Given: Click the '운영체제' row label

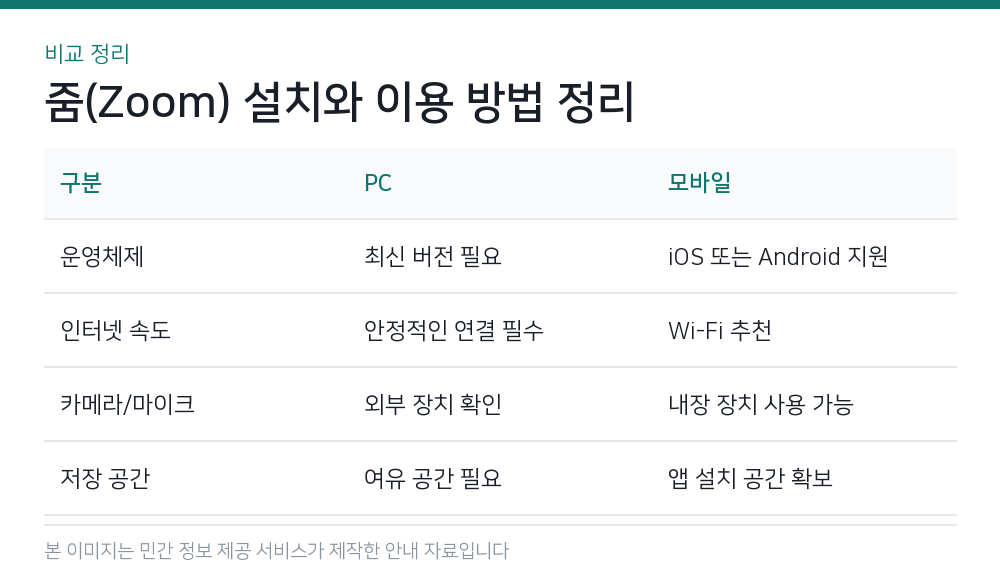Looking at the screenshot, I should [x=102, y=256].
